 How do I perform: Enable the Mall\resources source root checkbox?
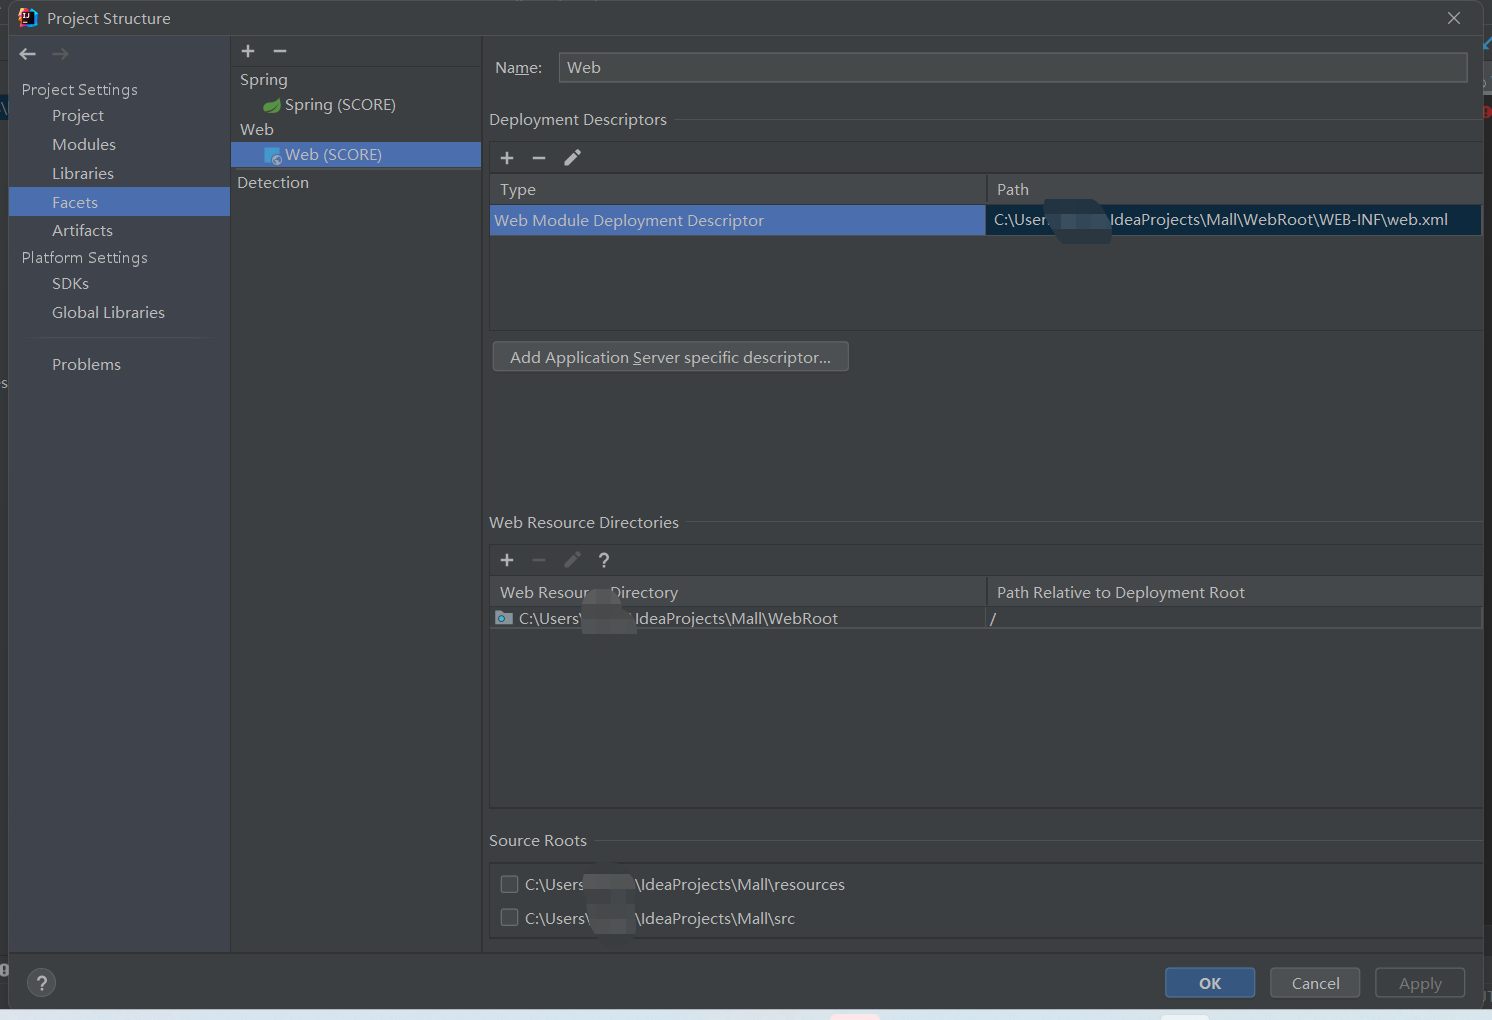tap(509, 884)
